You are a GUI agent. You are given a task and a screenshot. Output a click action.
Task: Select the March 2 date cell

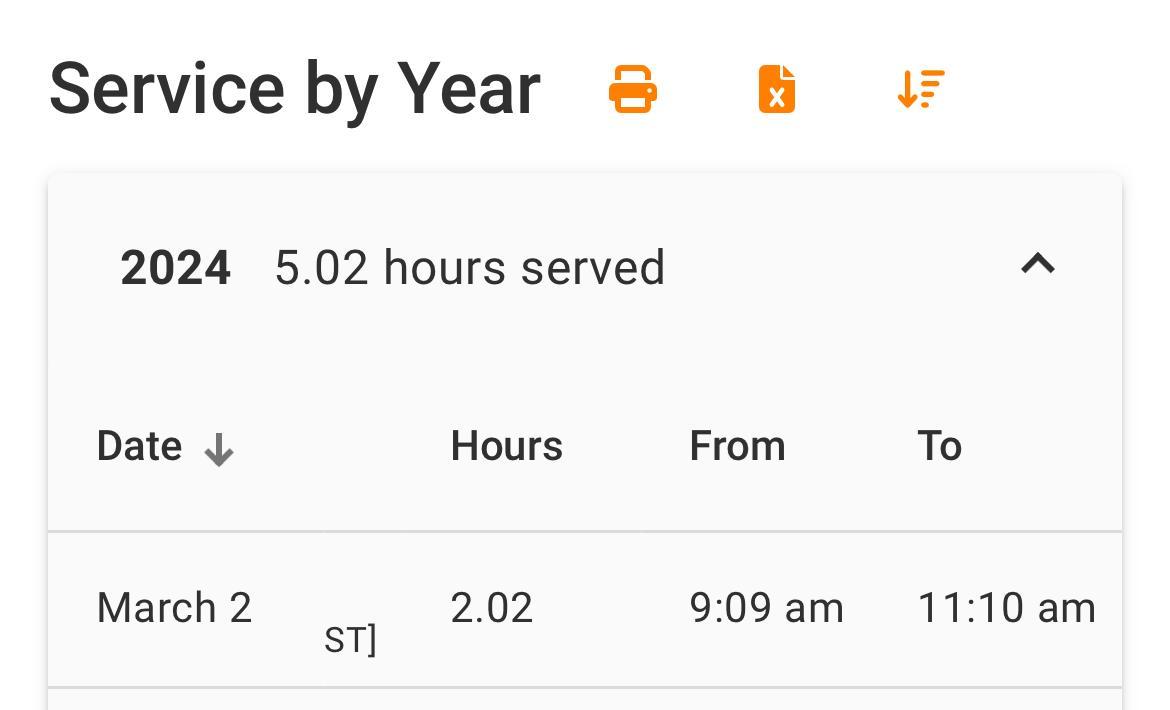pyautogui.click(x=174, y=608)
